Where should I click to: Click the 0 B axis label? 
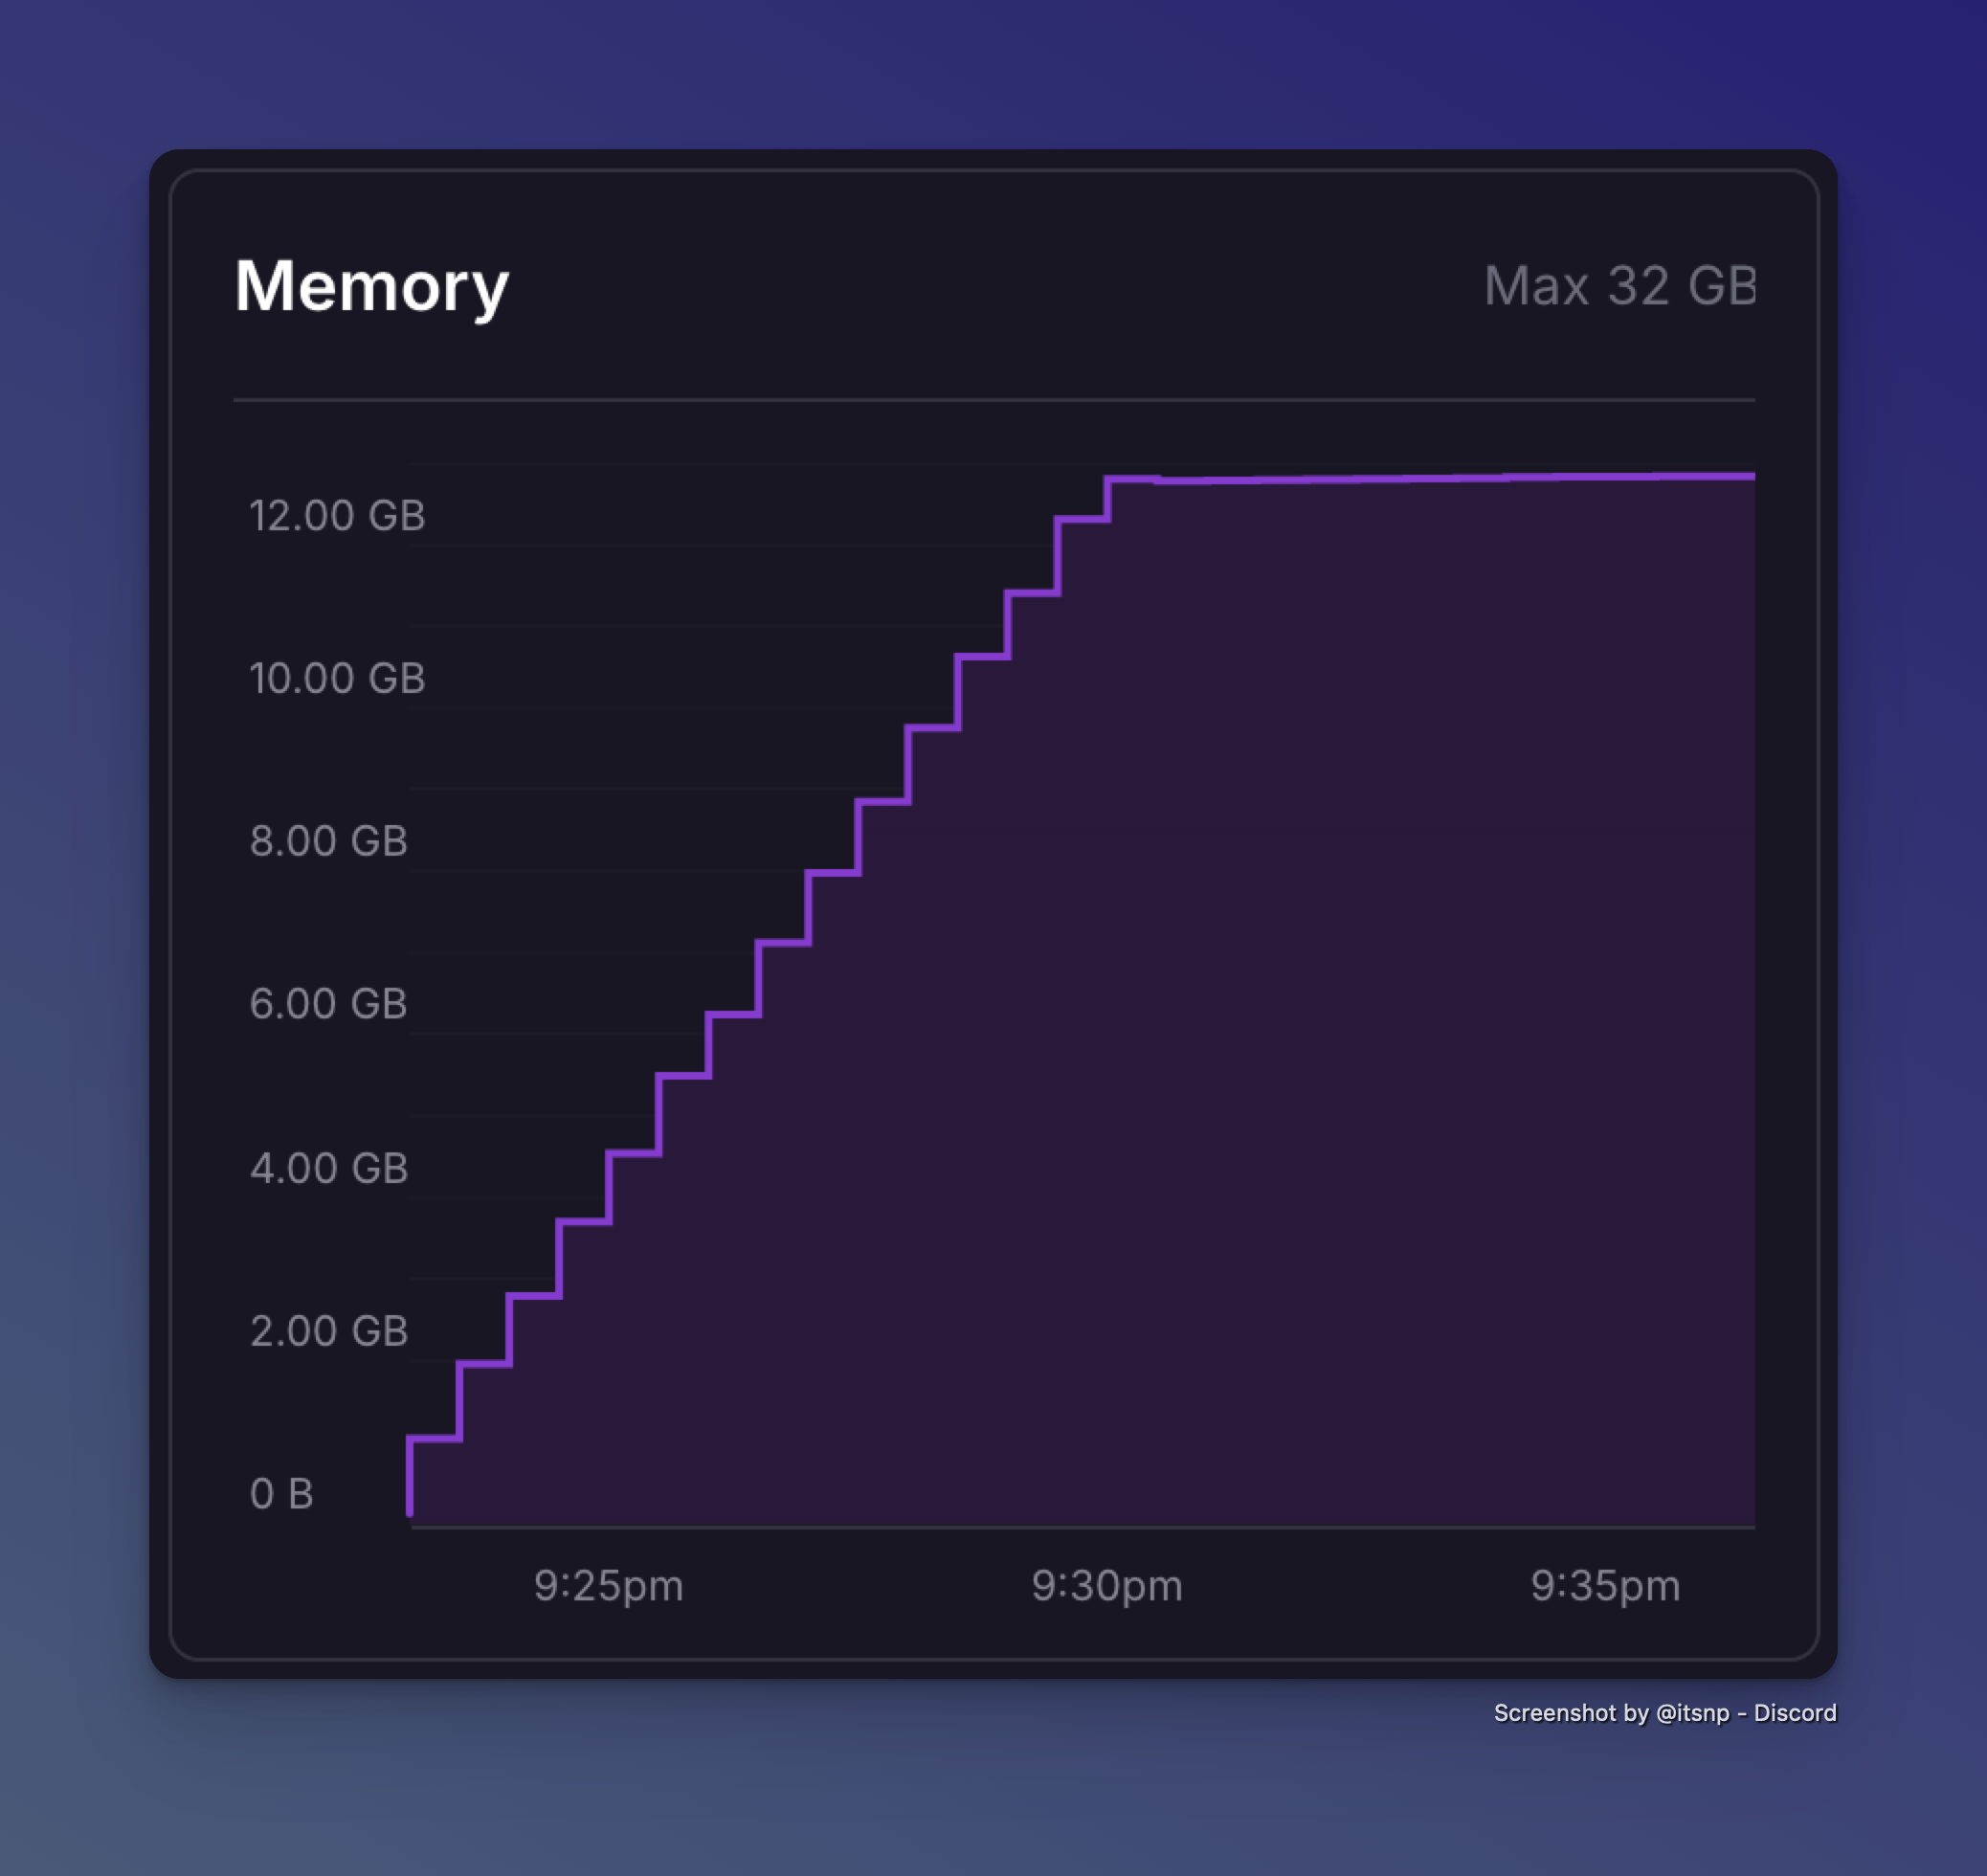[x=281, y=1494]
